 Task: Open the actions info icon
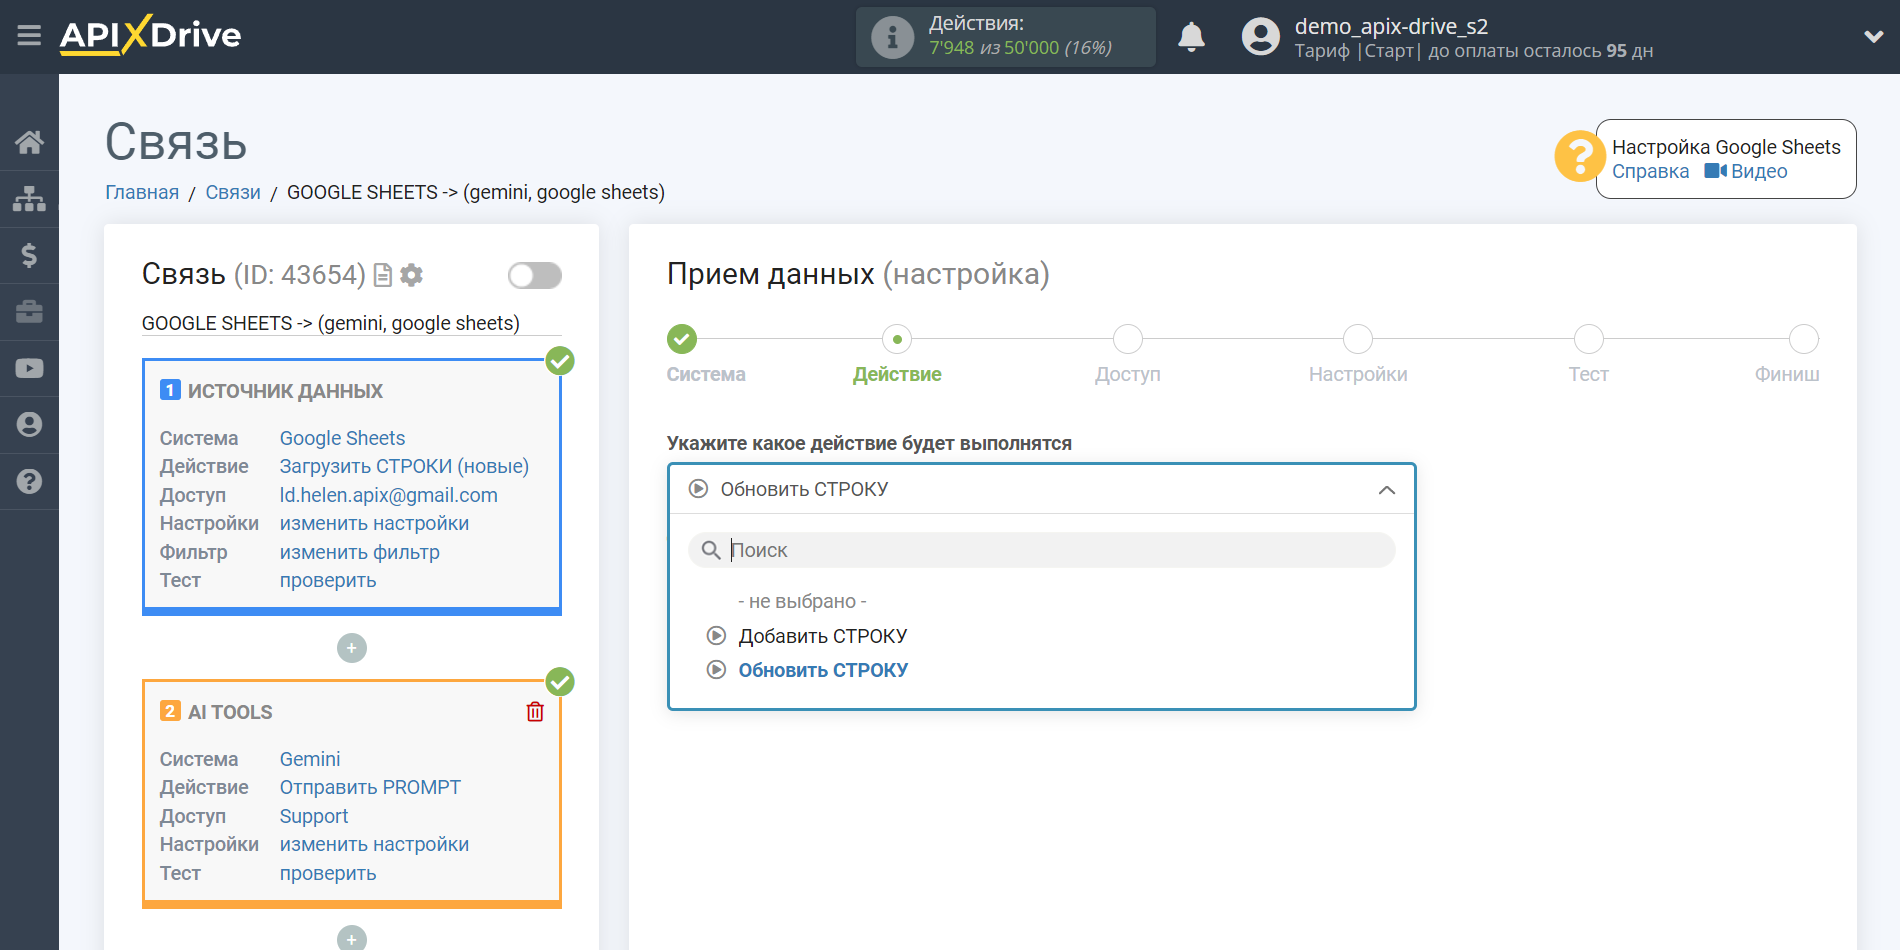coord(892,38)
